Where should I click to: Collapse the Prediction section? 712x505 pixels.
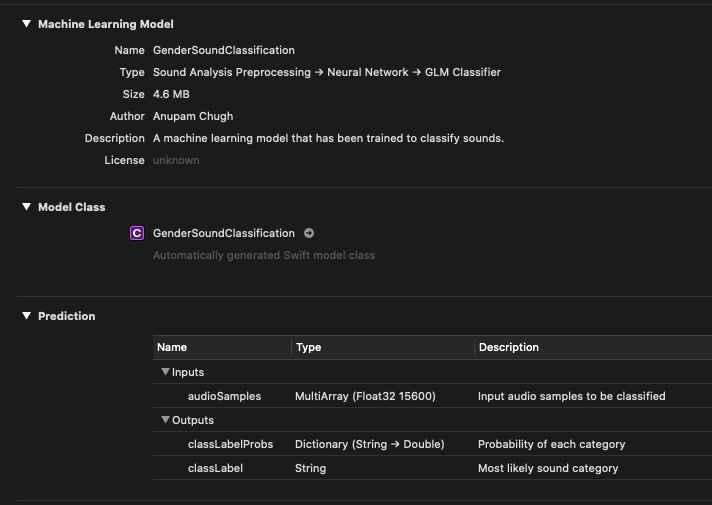[x=26, y=316]
